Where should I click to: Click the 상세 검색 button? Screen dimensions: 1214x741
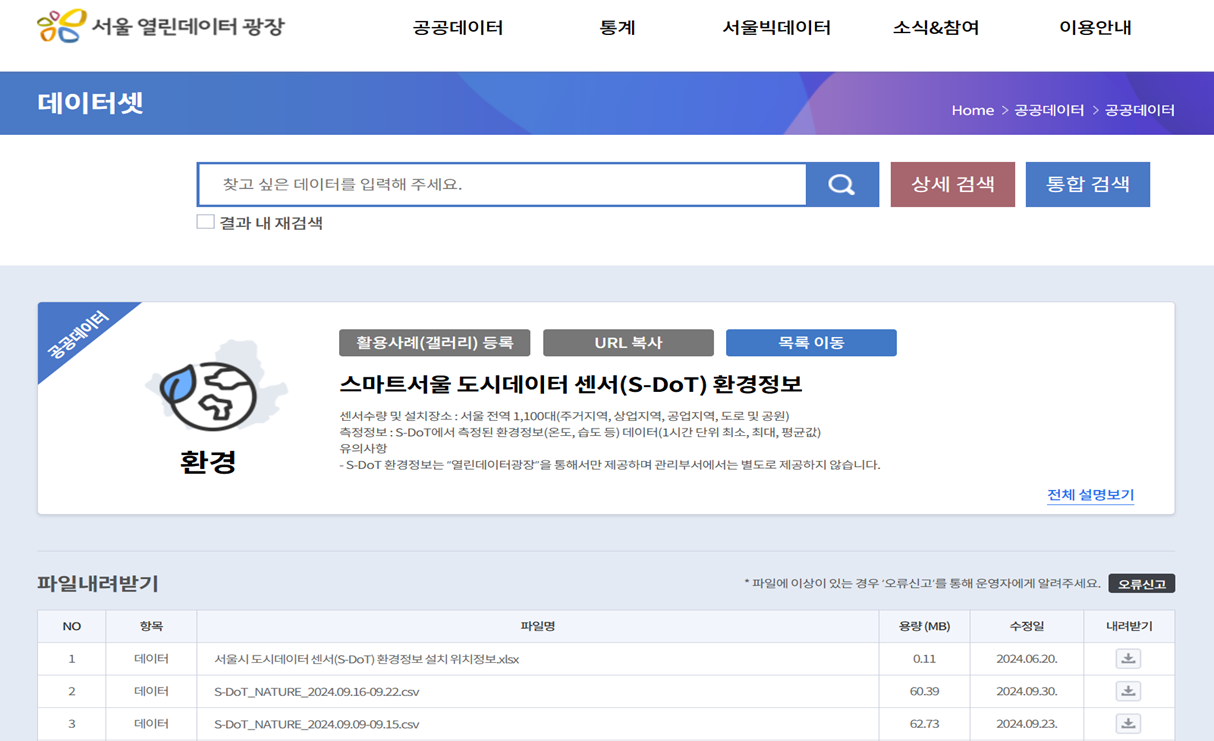click(x=953, y=185)
